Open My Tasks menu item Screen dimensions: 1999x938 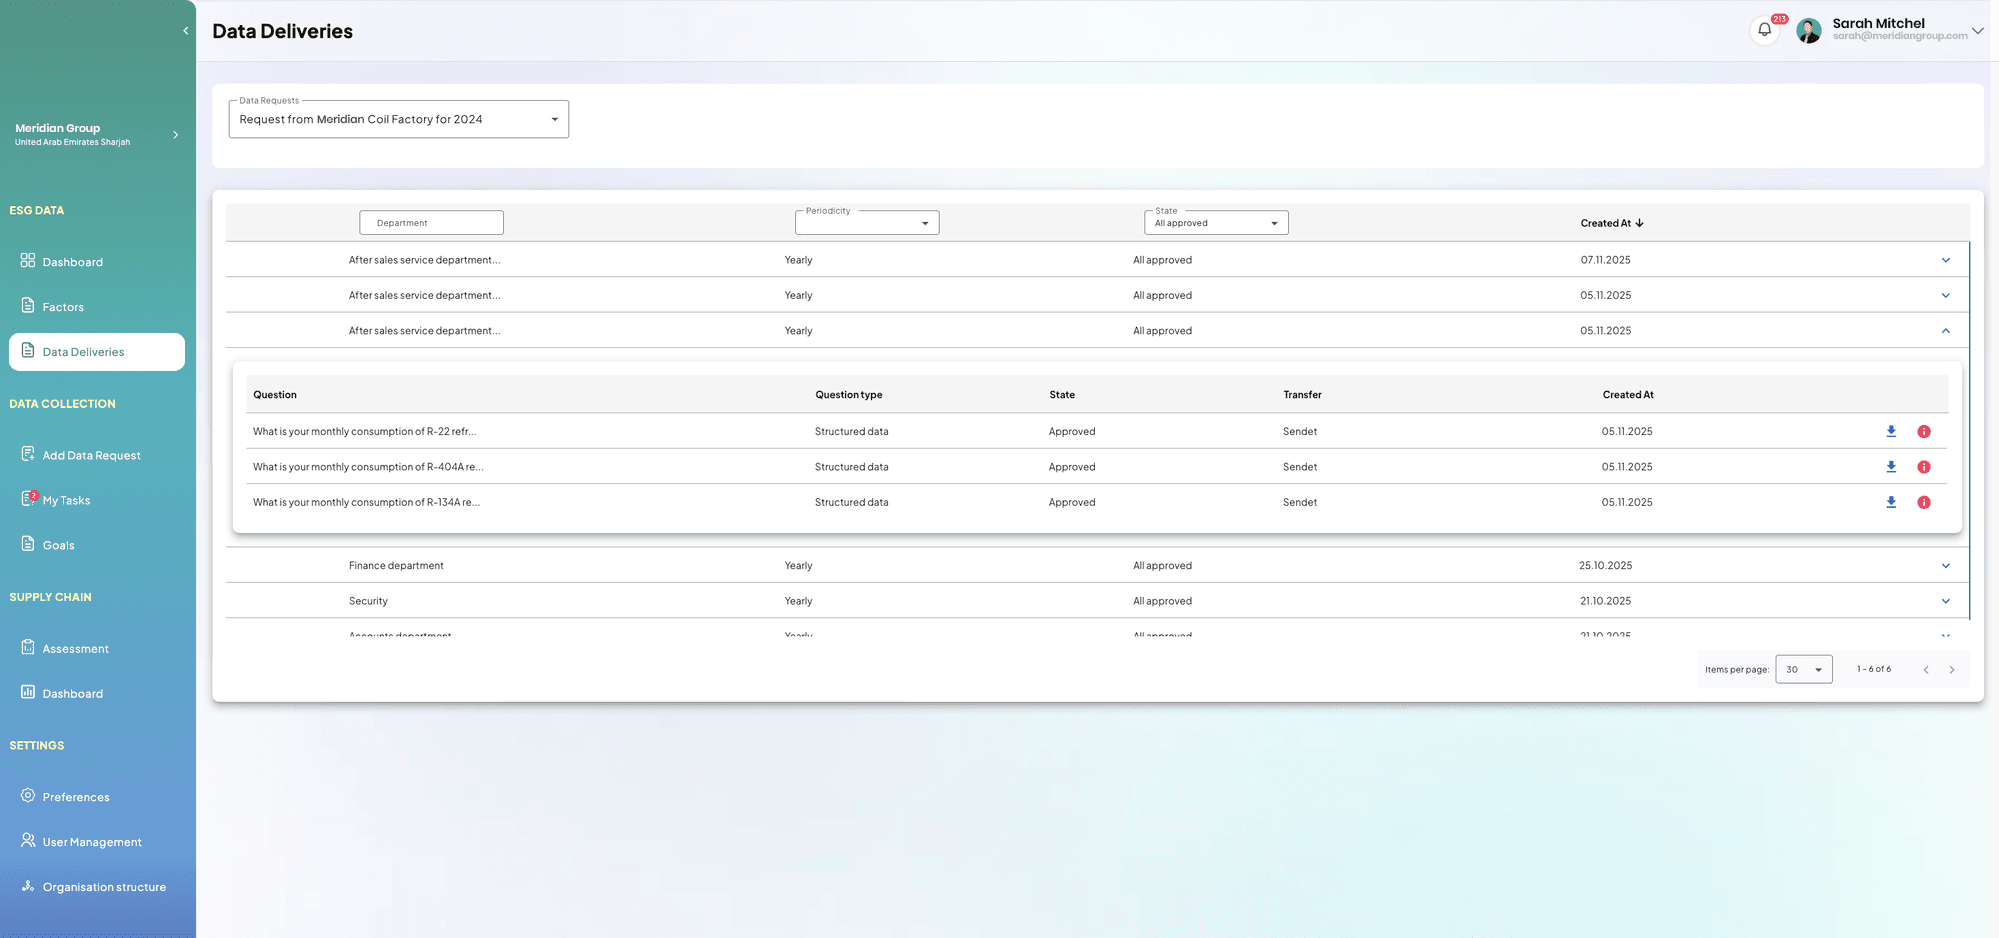97,500
